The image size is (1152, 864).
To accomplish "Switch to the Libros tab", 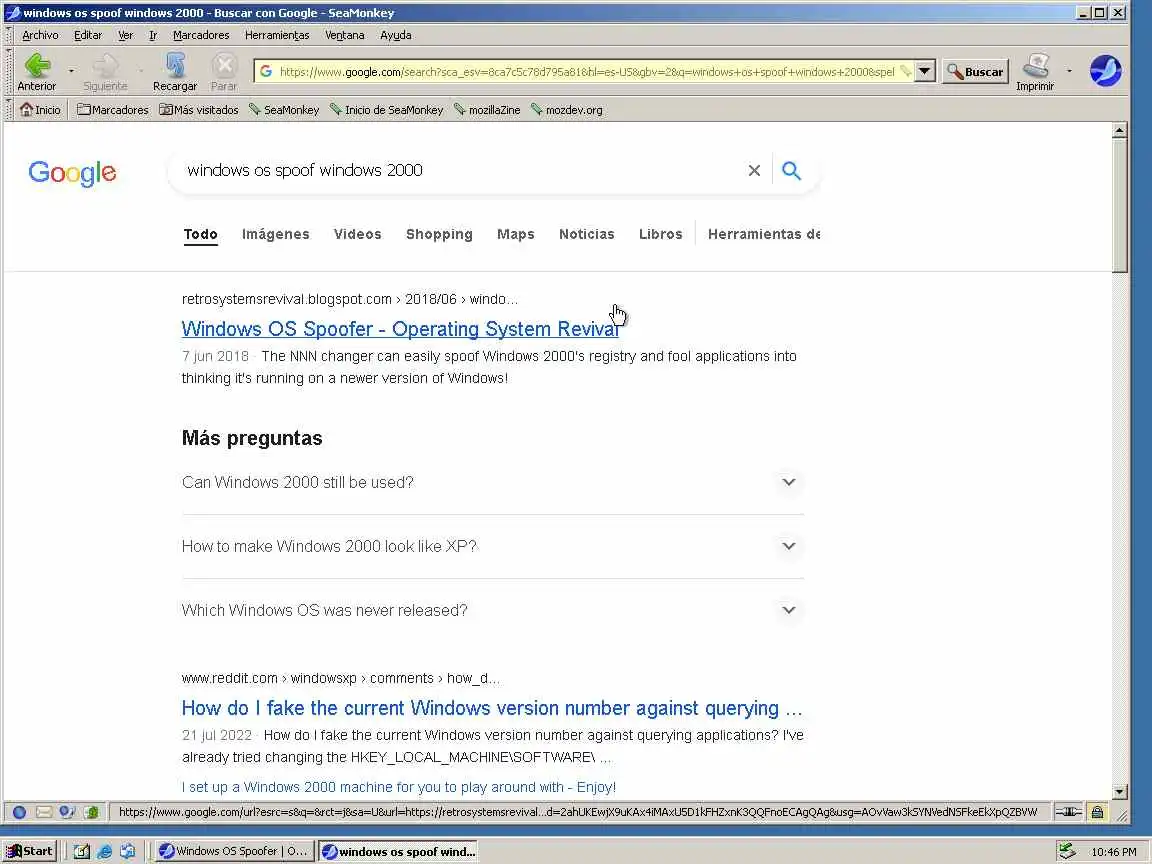I will pyautogui.click(x=660, y=234).
